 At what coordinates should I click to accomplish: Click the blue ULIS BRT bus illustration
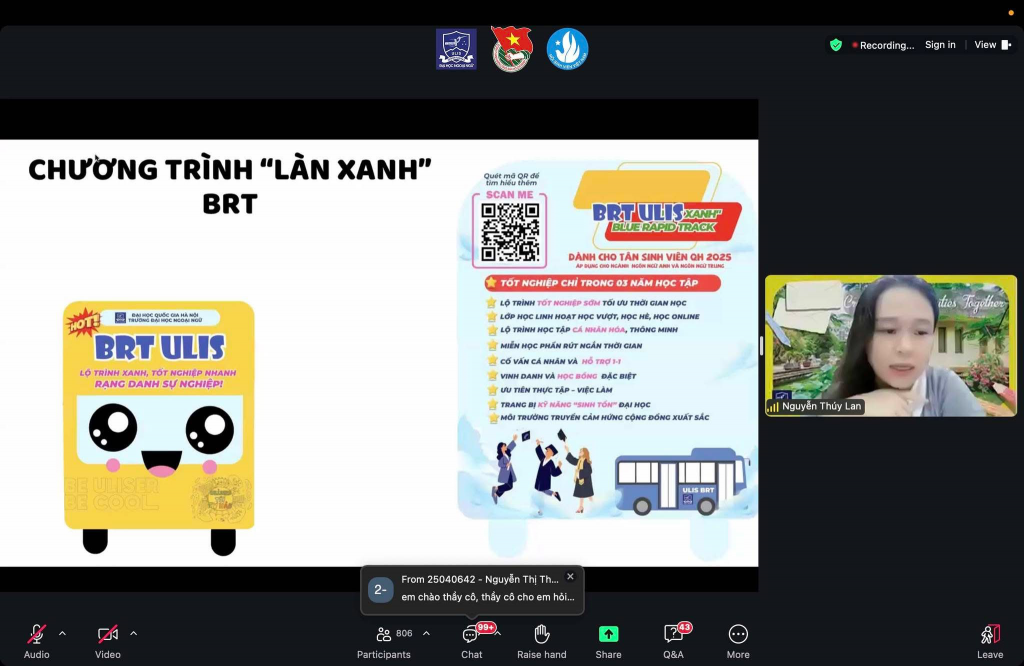pos(683,481)
